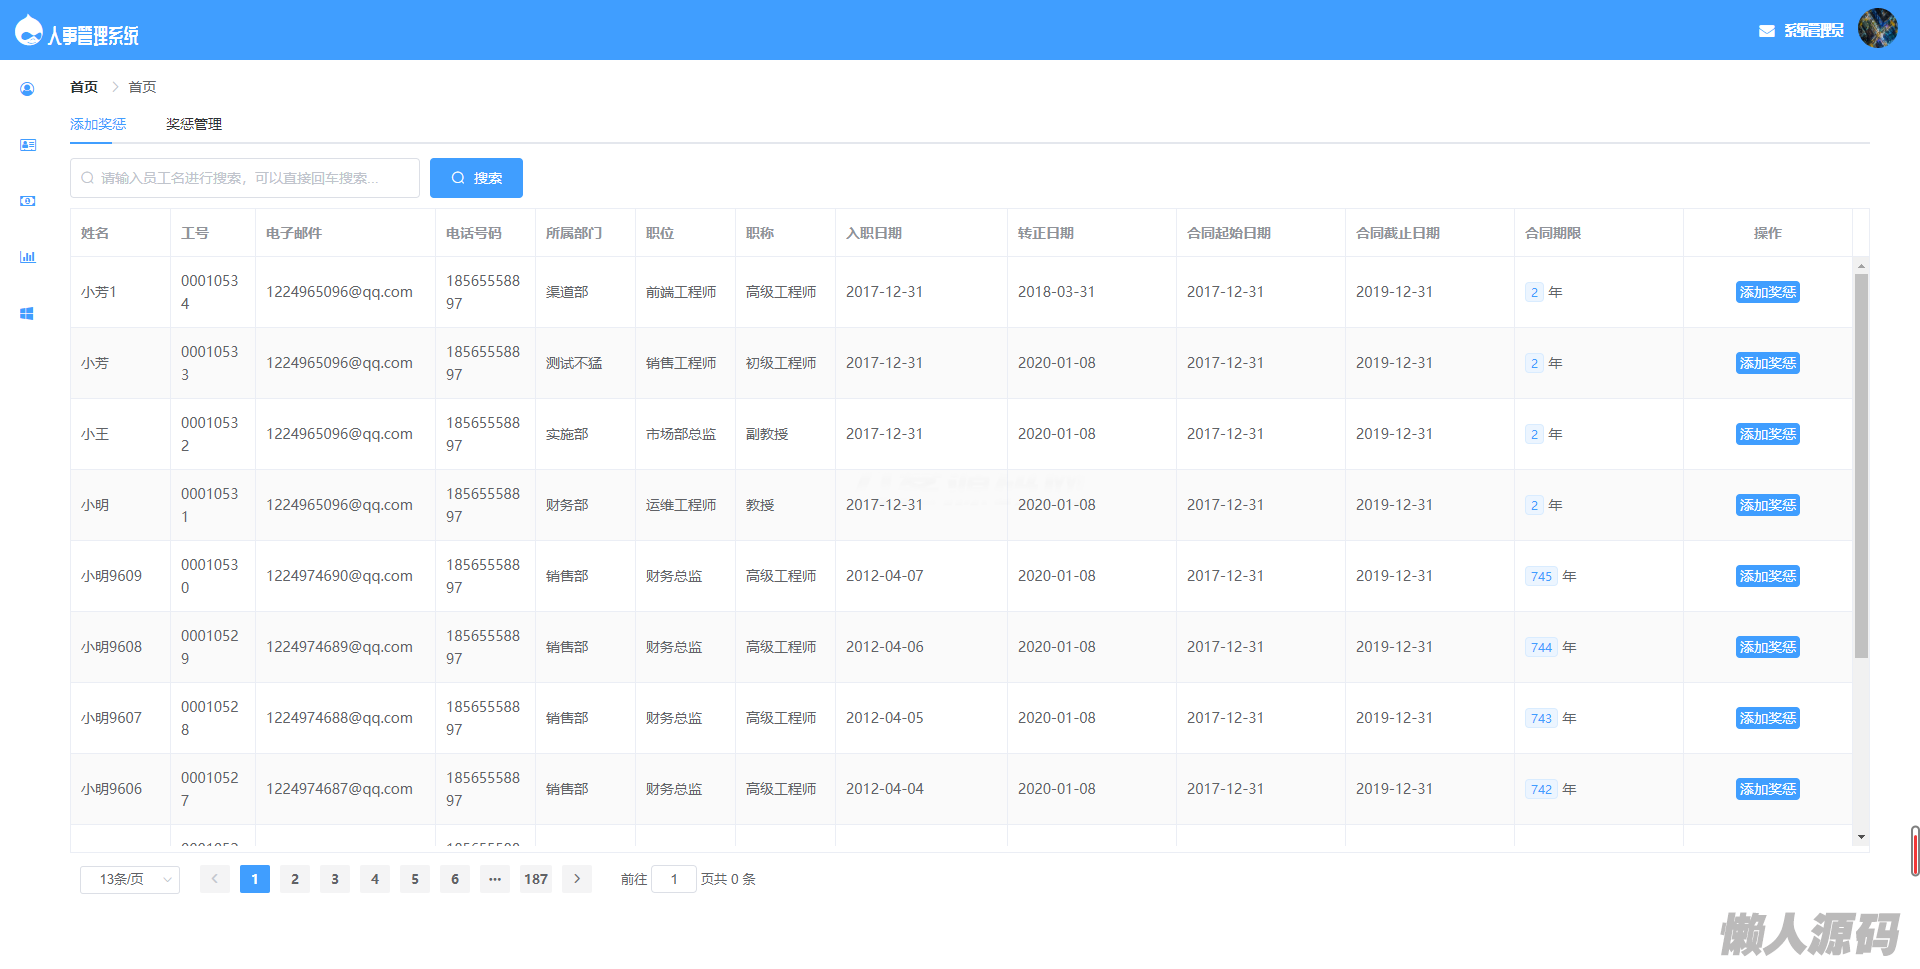
Task: Click the user avatar in top right
Action: [1877, 29]
